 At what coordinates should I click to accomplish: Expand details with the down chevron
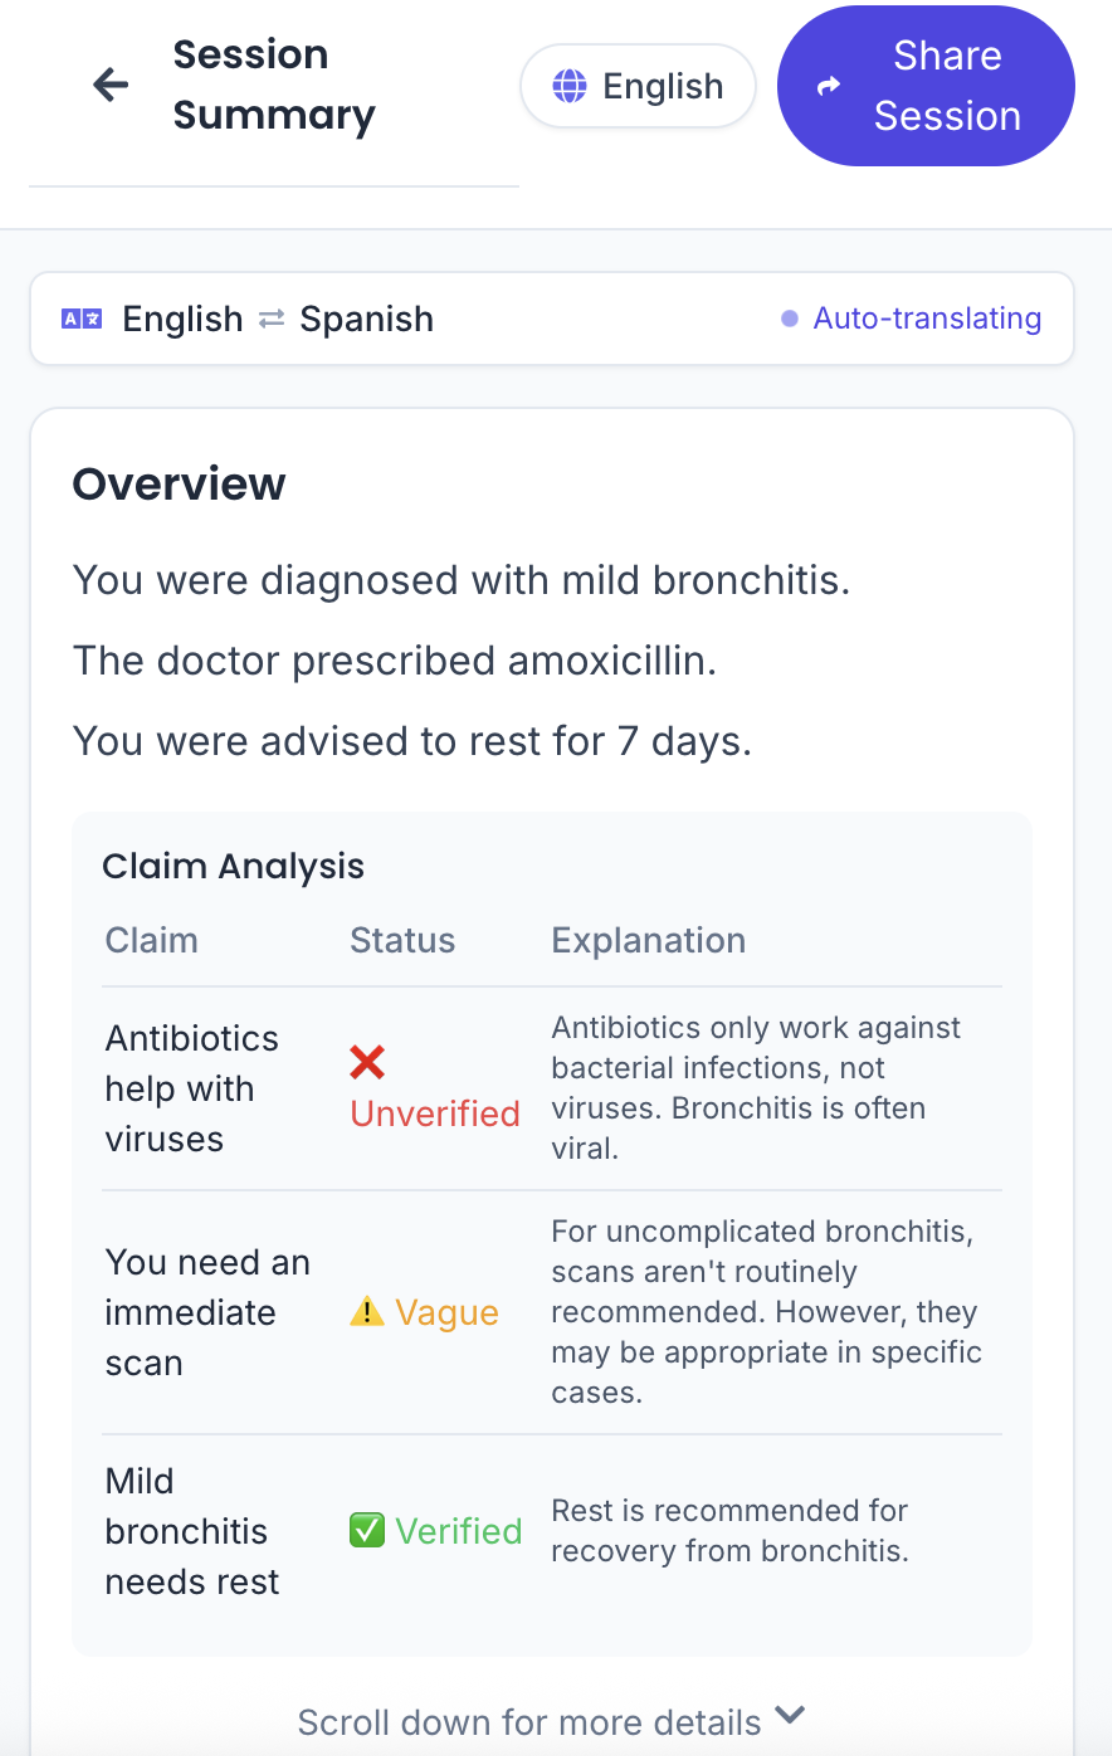pyautogui.click(x=790, y=1716)
